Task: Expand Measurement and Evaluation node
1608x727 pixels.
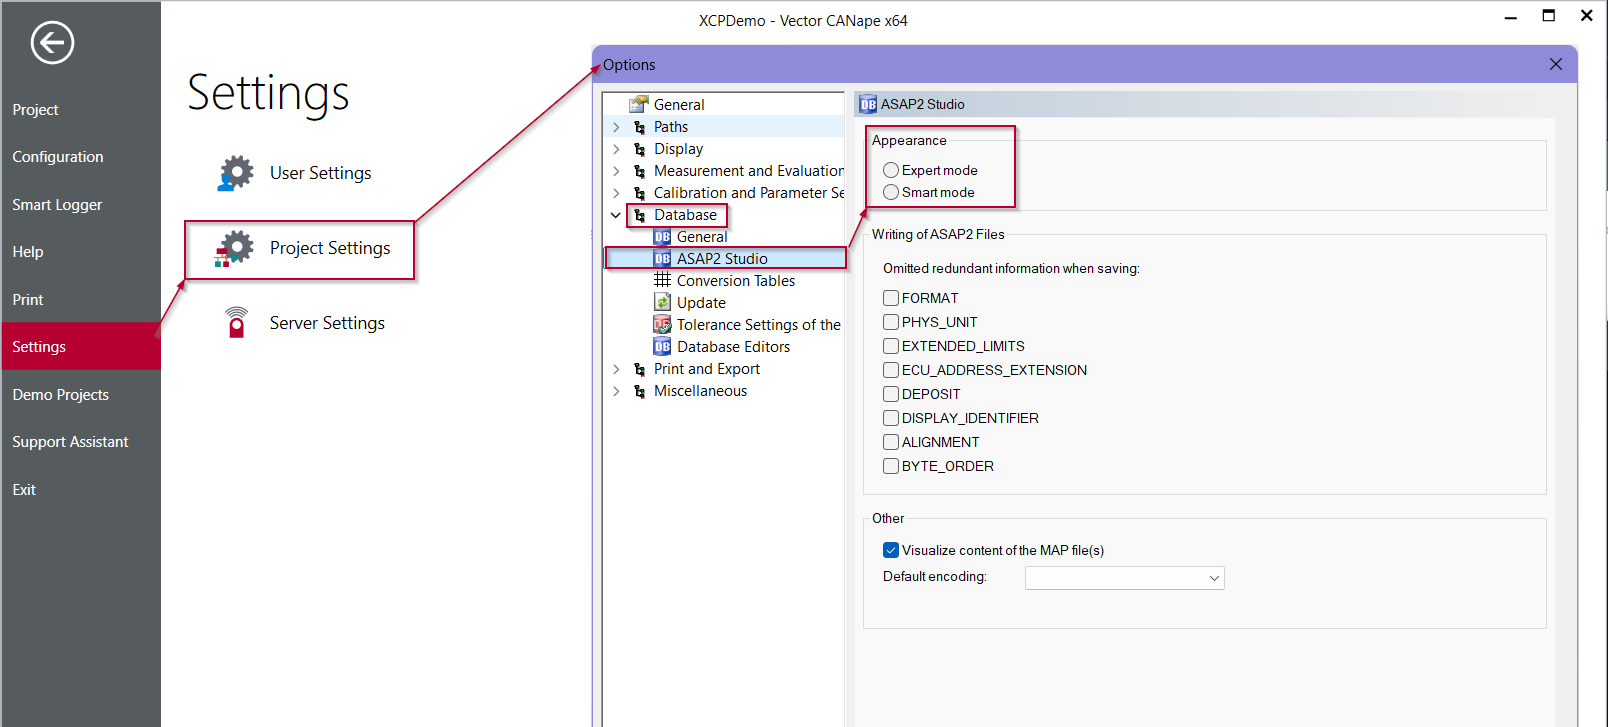Action: pyautogui.click(x=616, y=171)
